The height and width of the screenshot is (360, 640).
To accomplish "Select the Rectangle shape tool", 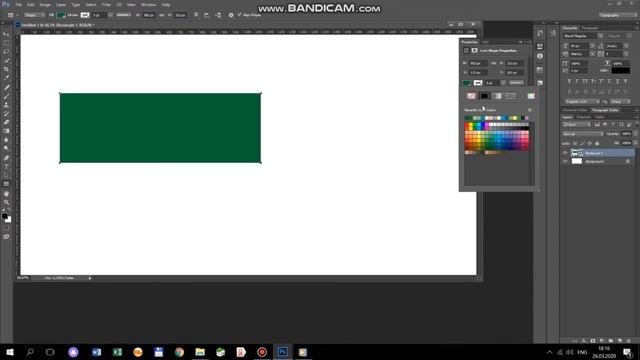I will (x=6, y=184).
